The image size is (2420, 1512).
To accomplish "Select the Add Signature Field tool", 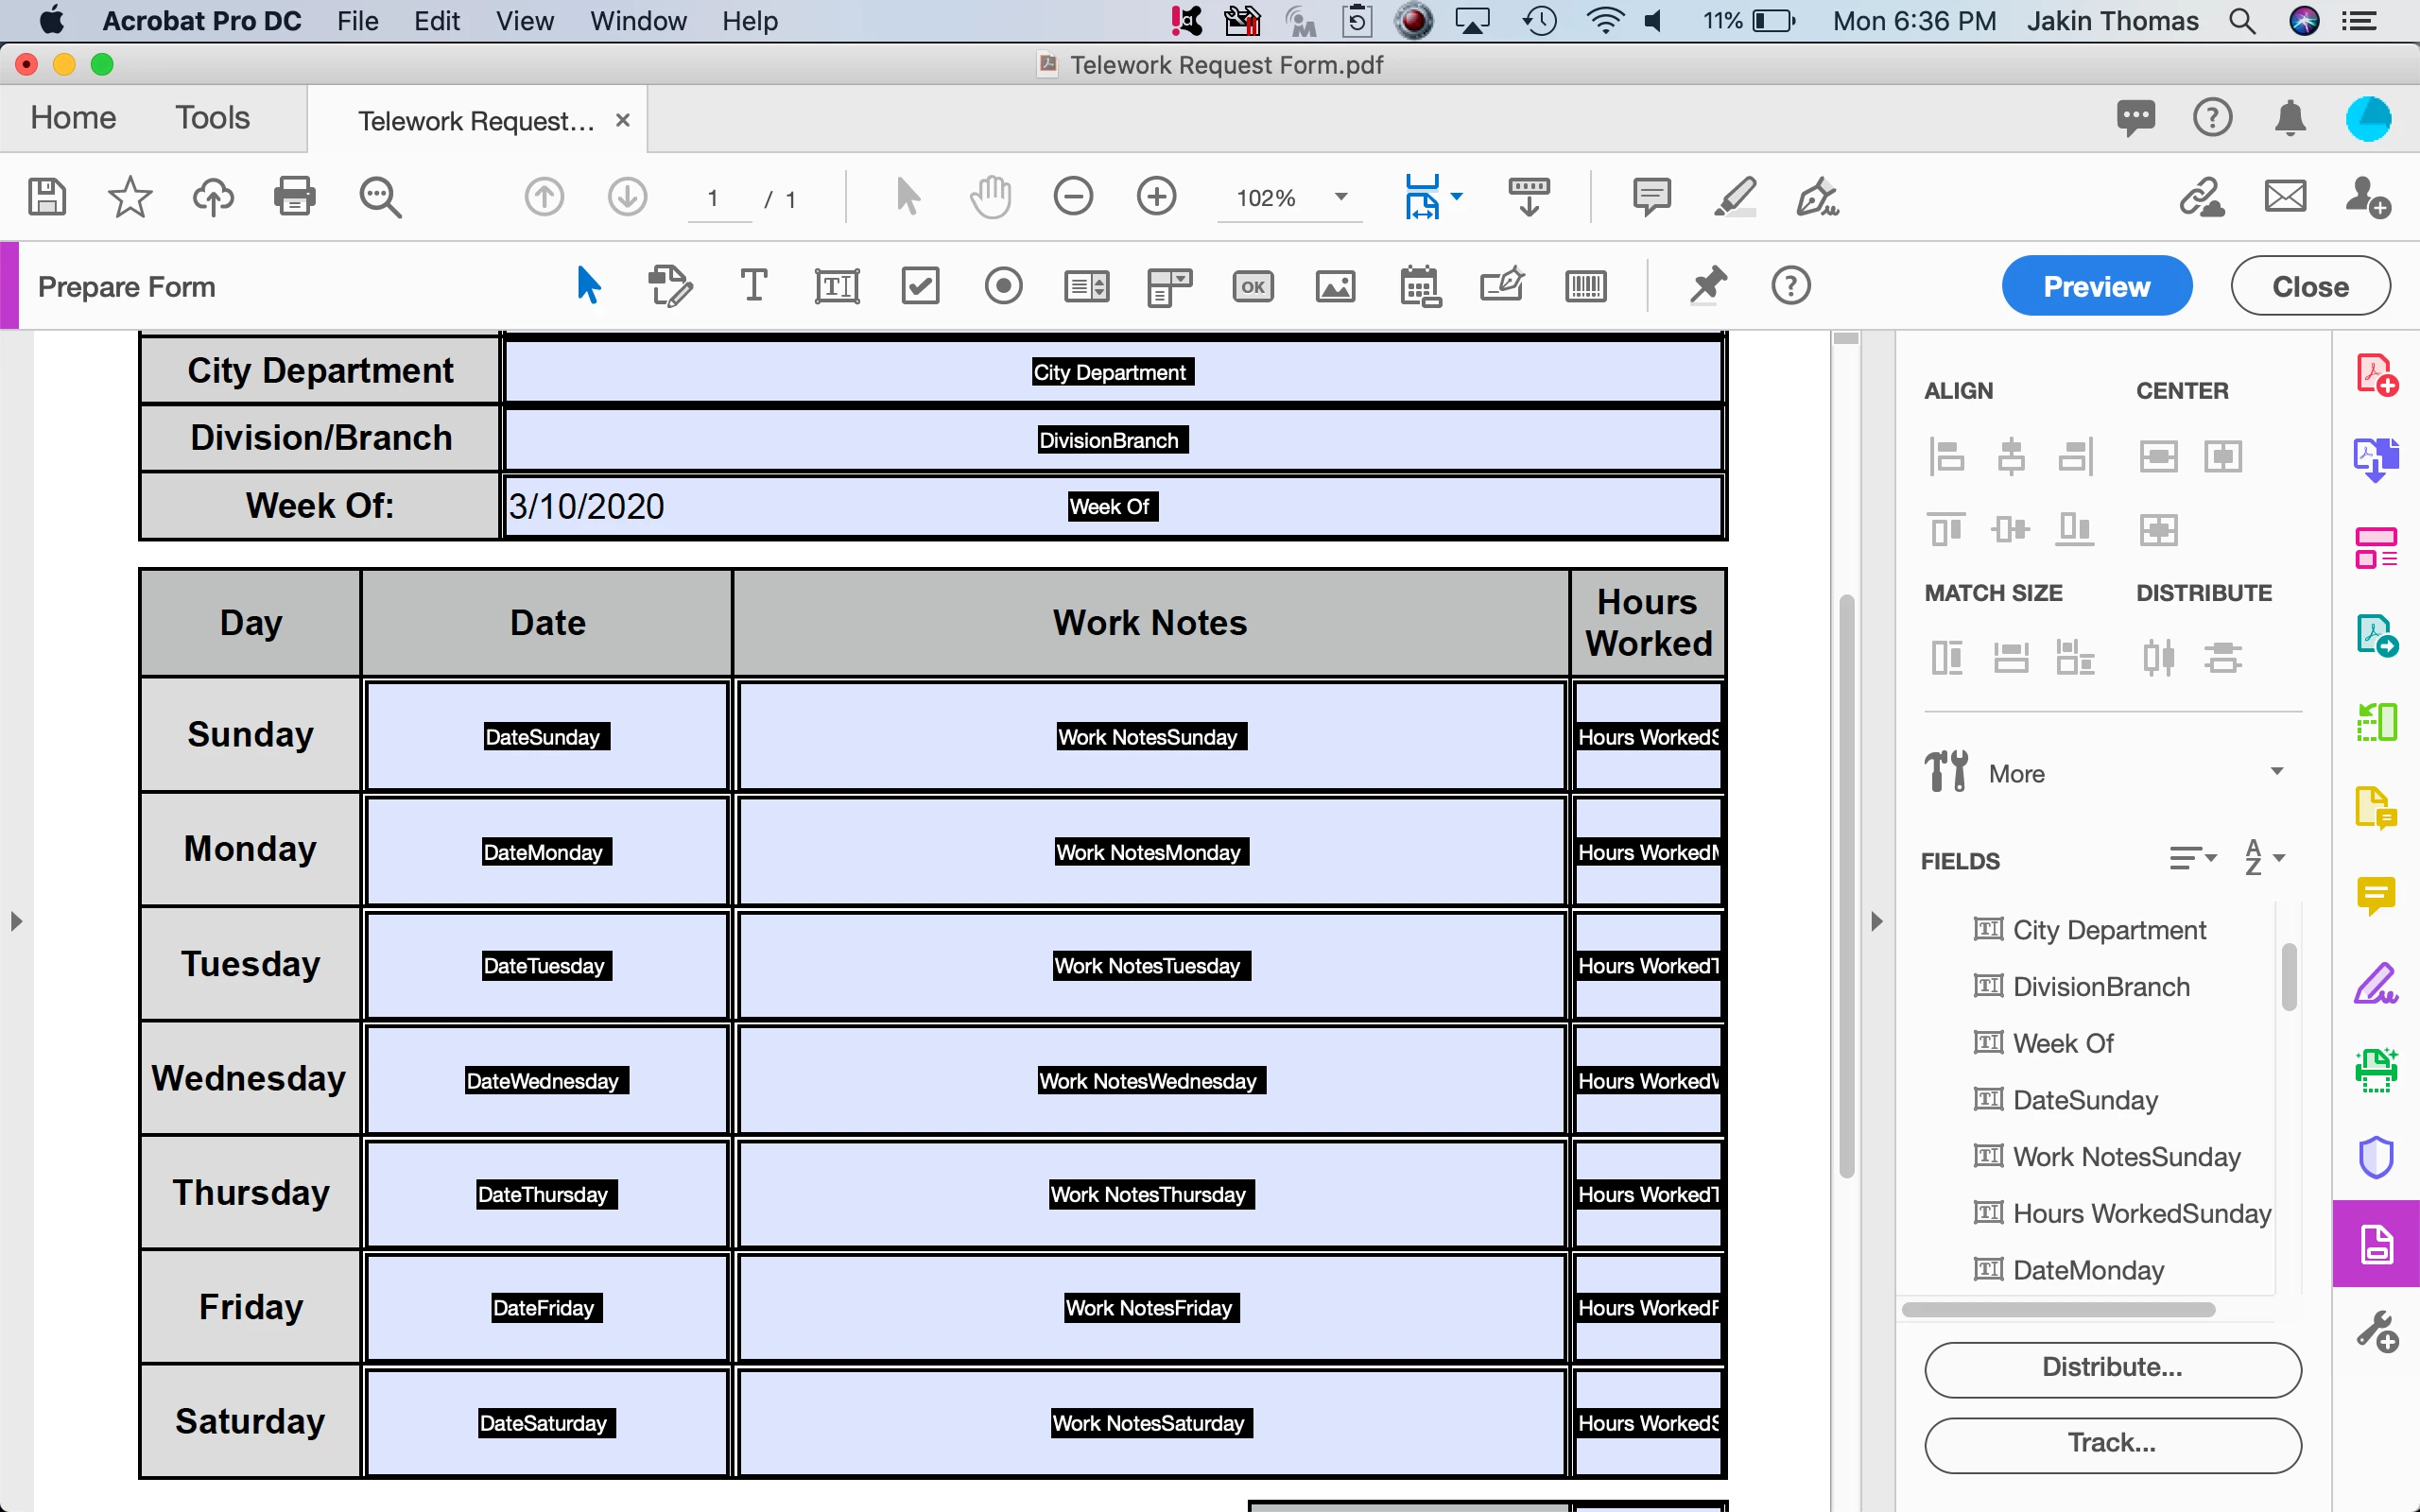I will click(1502, 287).
